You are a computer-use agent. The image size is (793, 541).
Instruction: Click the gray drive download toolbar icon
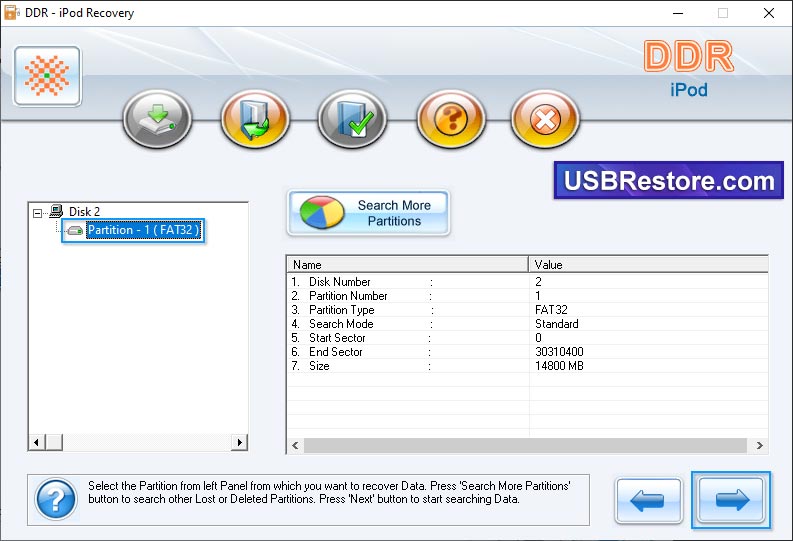[158, 119]
